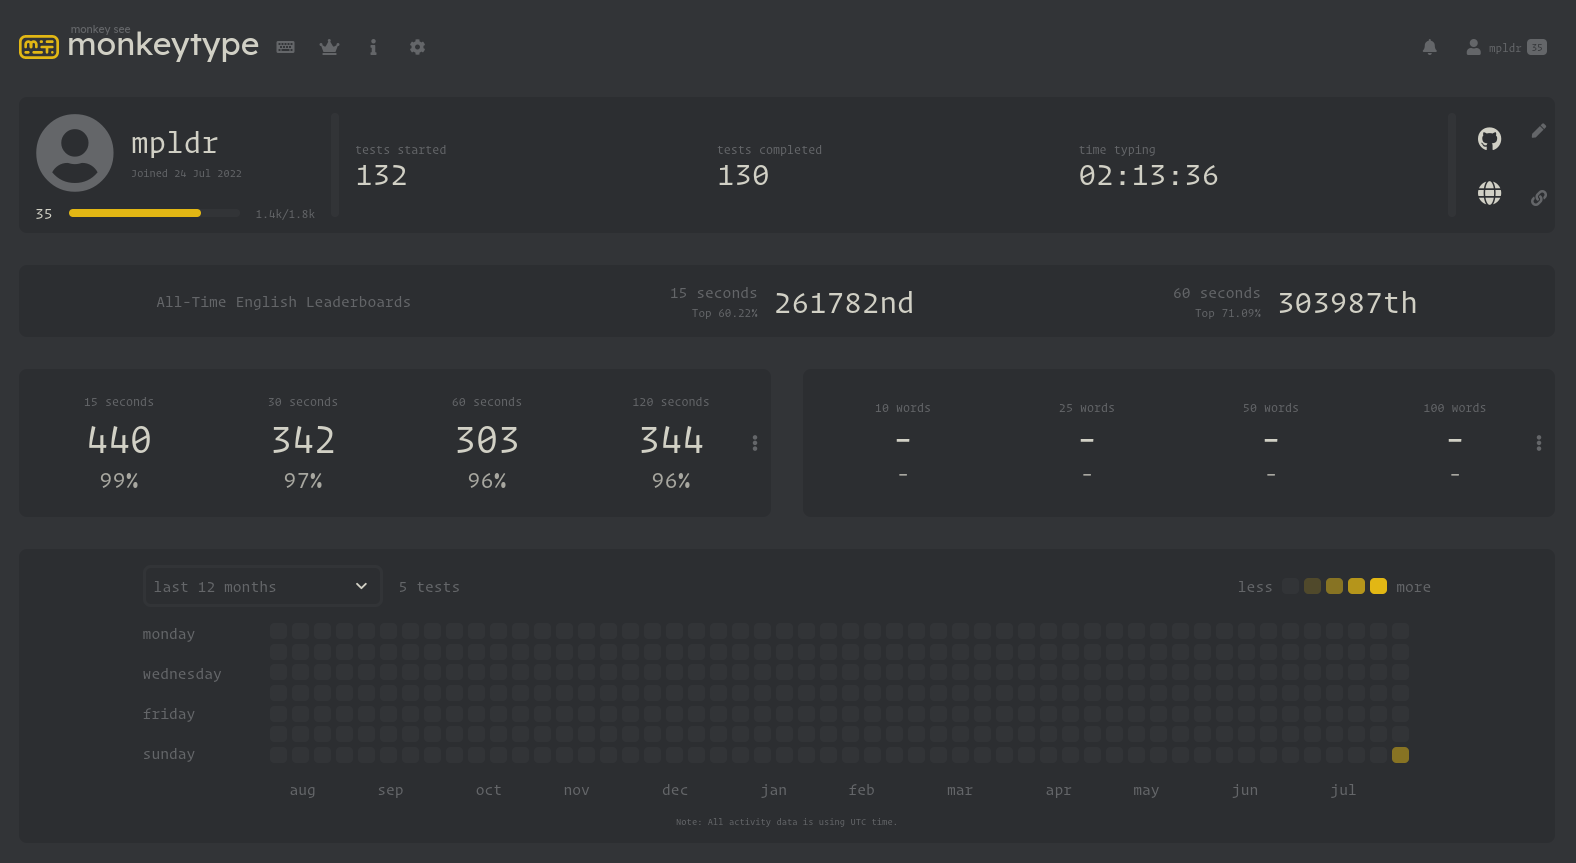This screenshot has height=863, width=1576.
Task: Edit profile with the pencil icon
Action: (1539, 131)
